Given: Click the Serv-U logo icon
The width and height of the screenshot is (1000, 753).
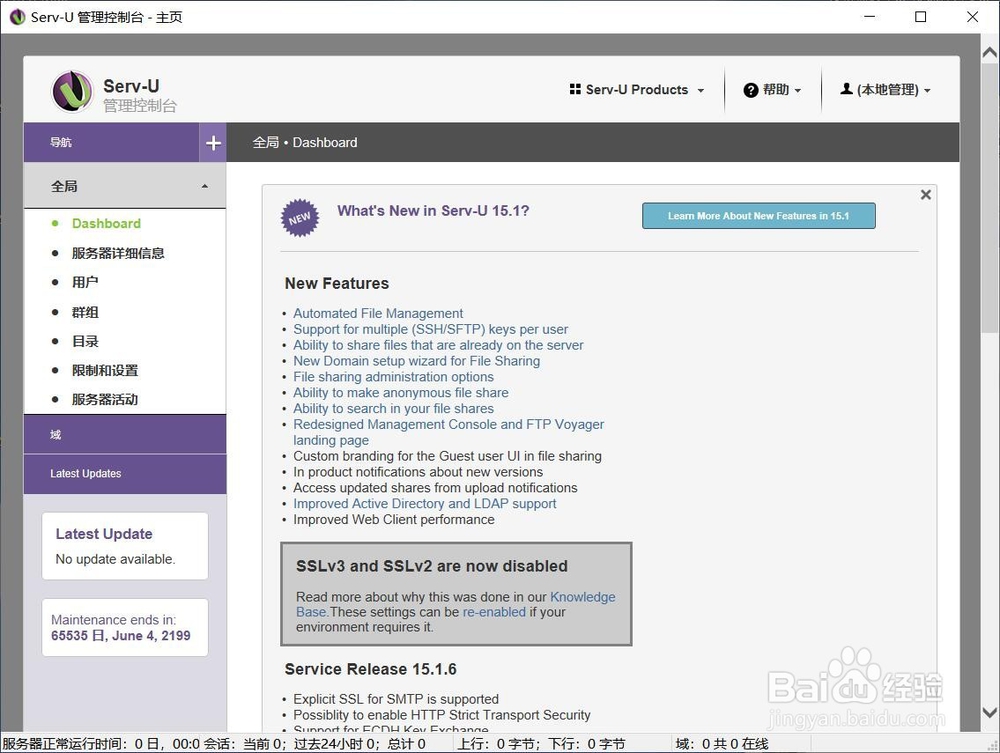Looking at the screenshot, I should tap(72, 91).
